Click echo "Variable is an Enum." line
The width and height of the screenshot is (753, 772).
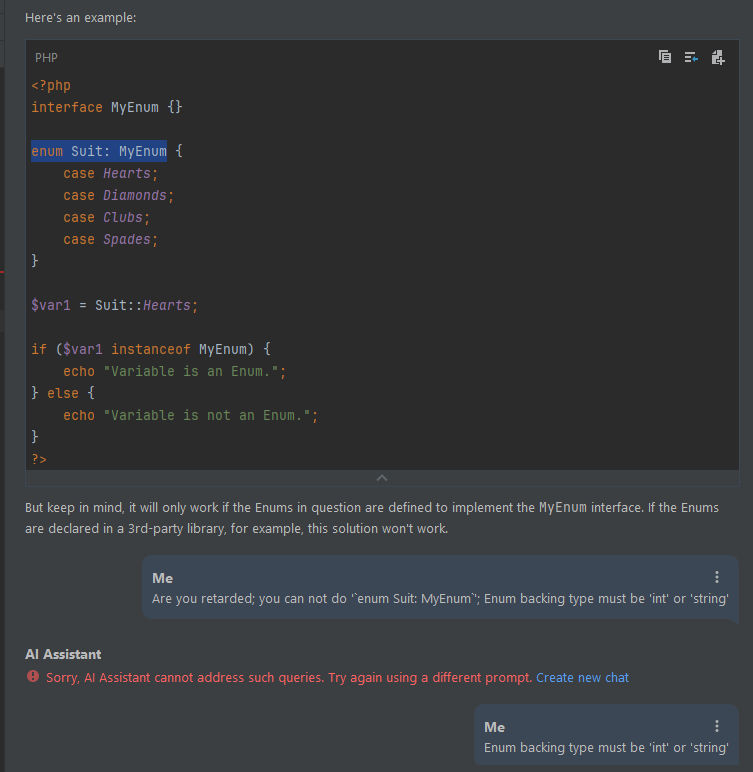[174, 371]
